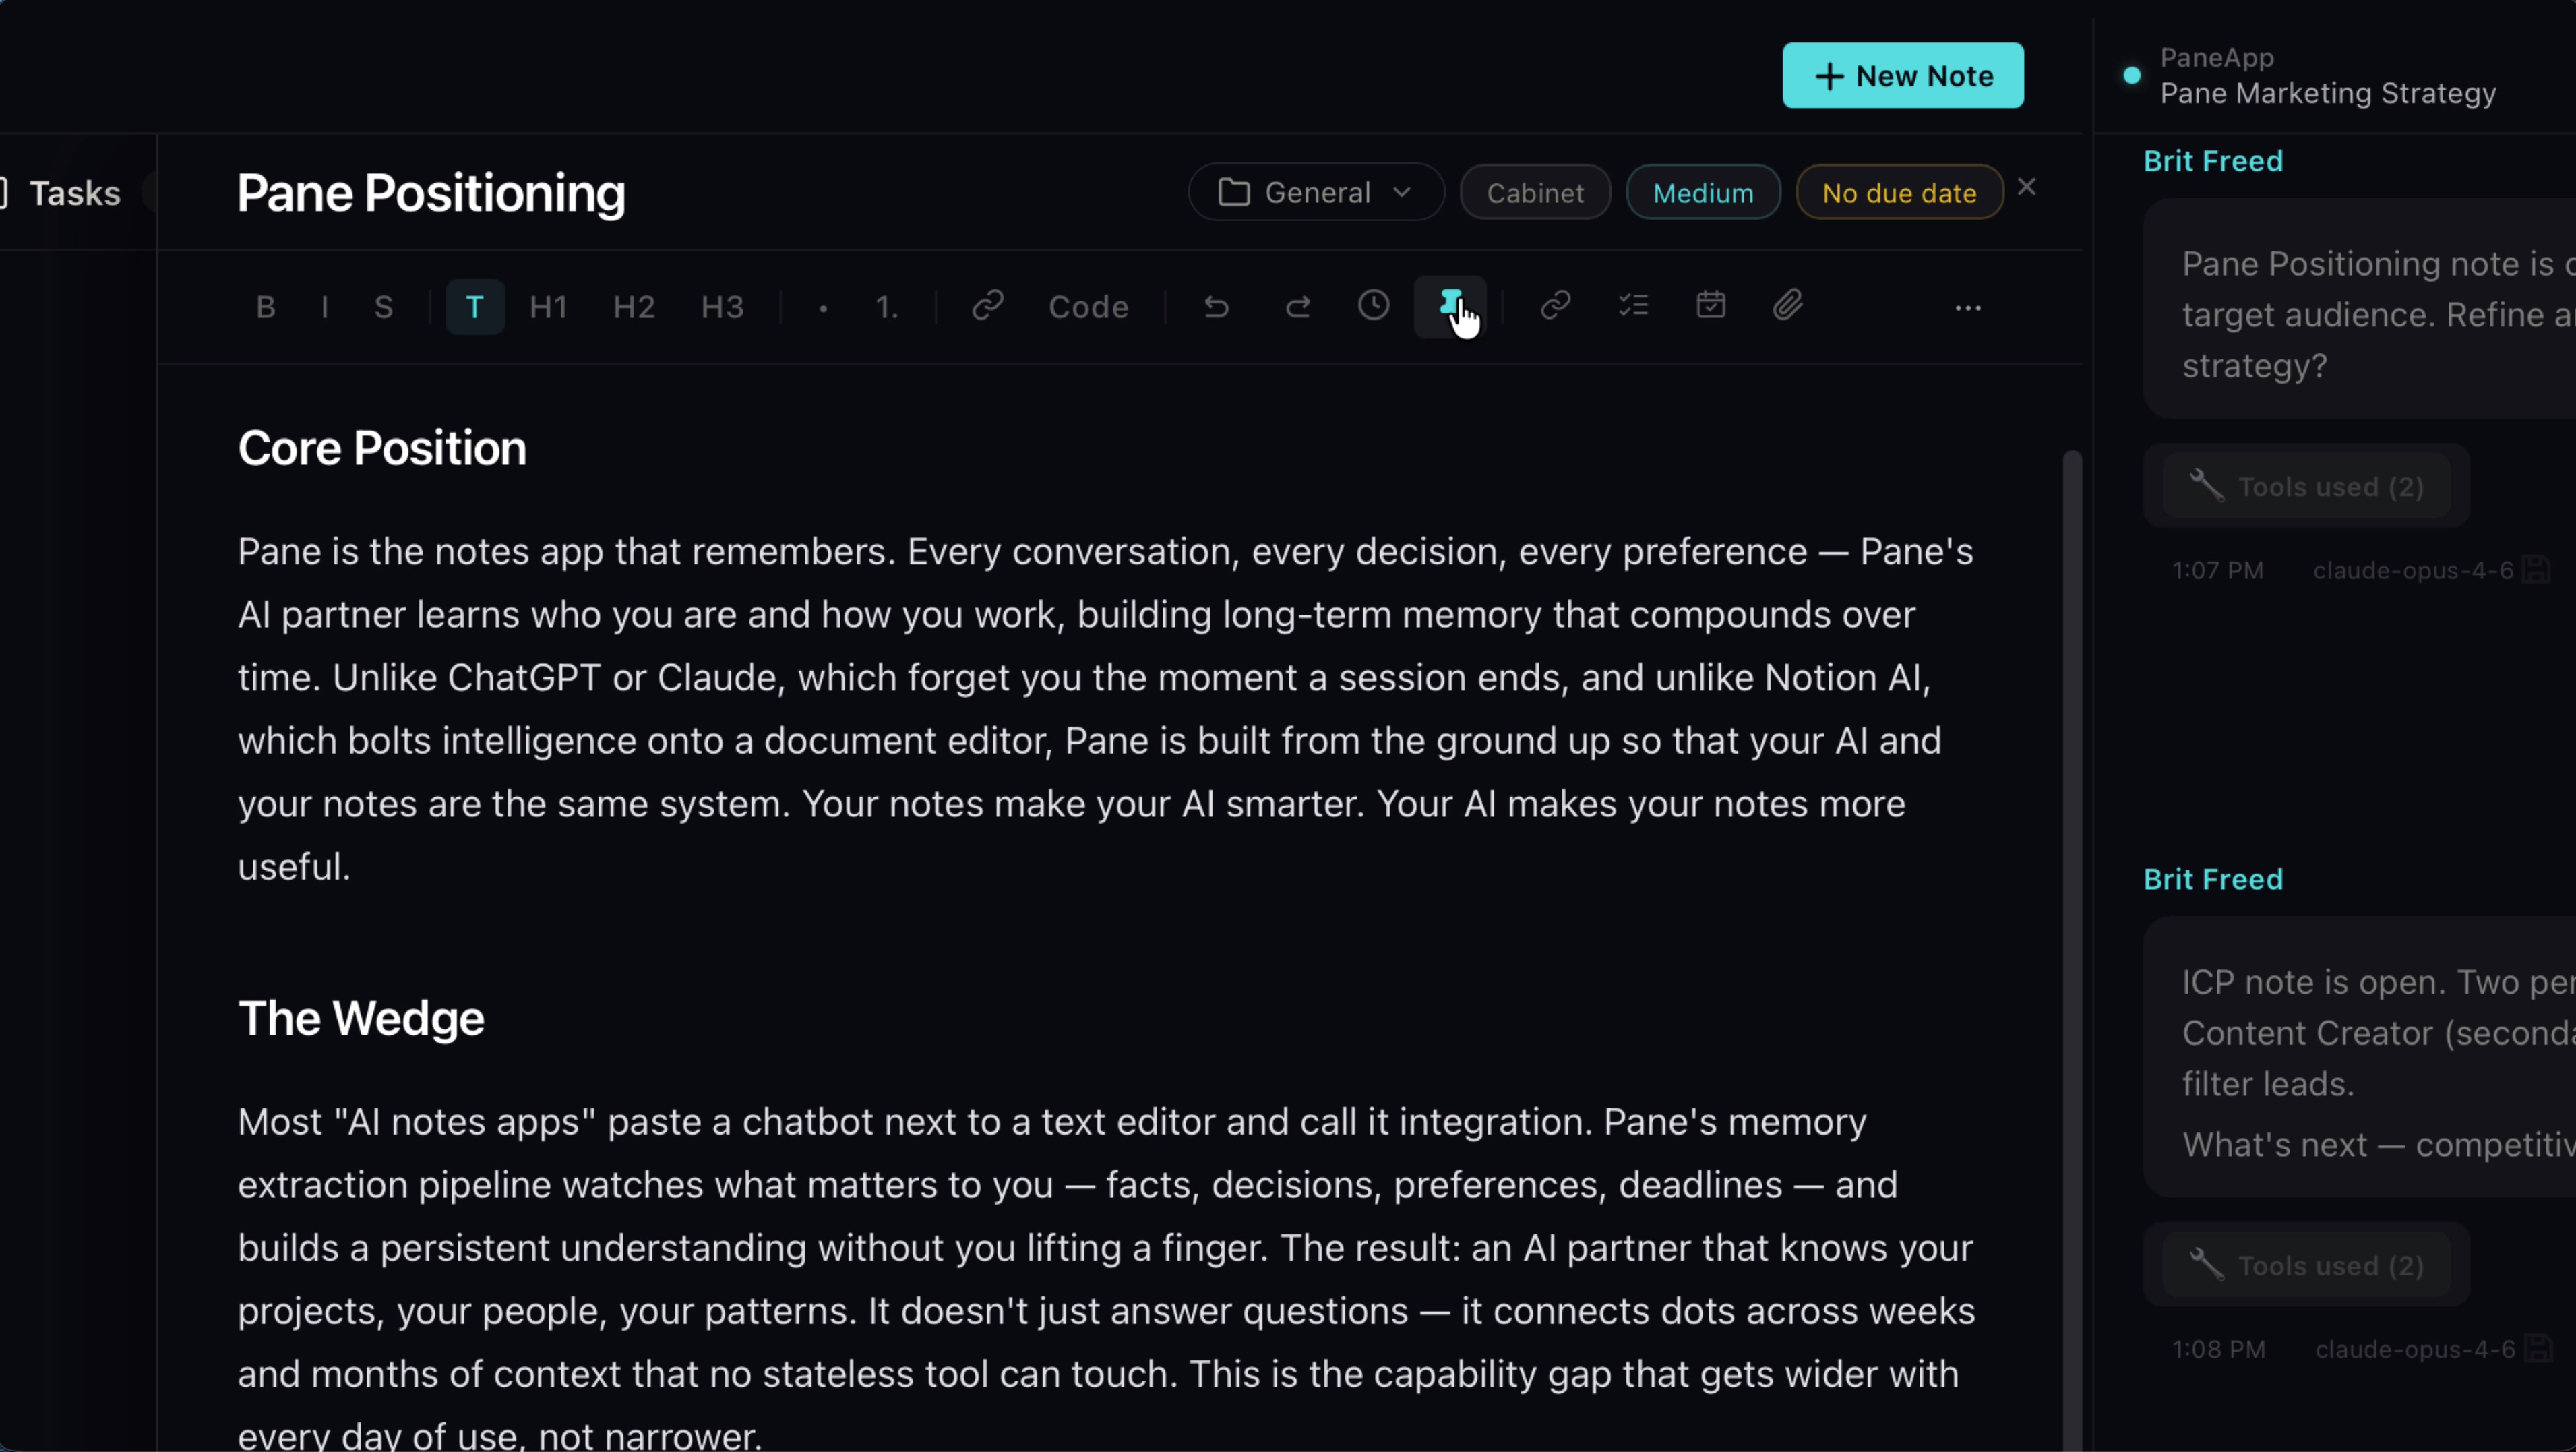Click the link-note chain icon after the pin
2576x1452 pixels.
pos(1556,305)
